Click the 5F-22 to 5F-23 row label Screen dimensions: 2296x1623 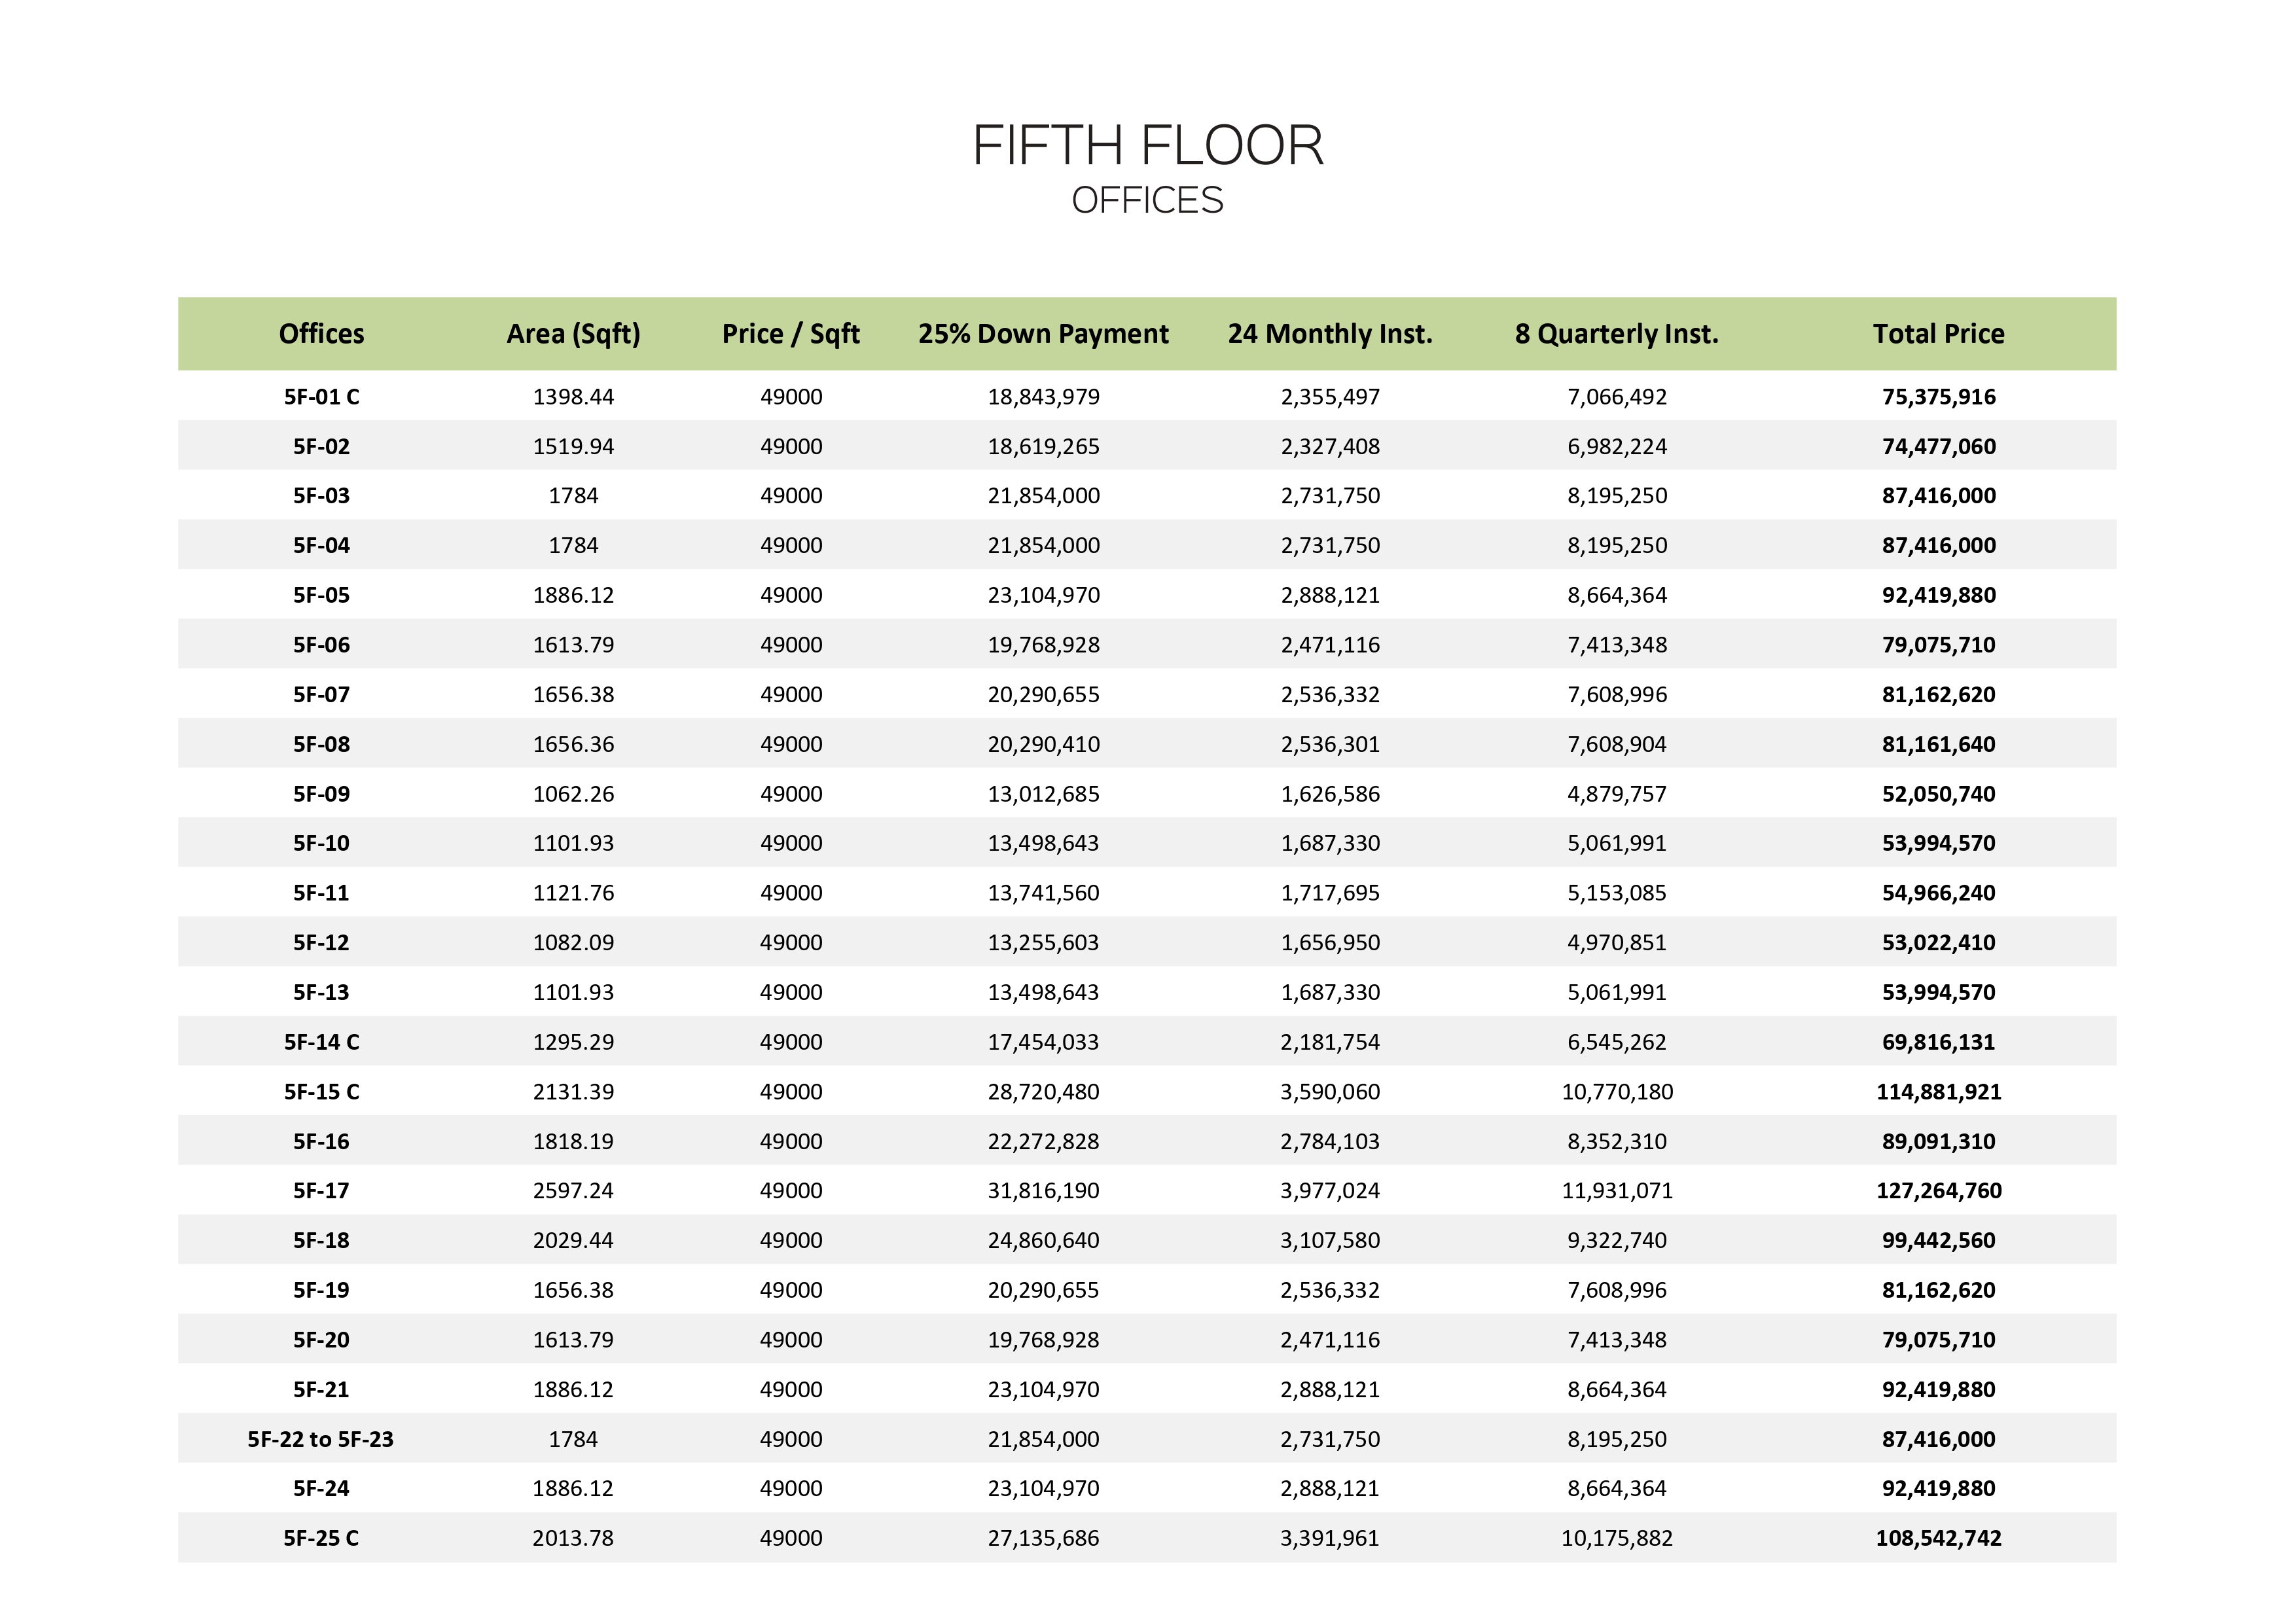(321, 1439)
